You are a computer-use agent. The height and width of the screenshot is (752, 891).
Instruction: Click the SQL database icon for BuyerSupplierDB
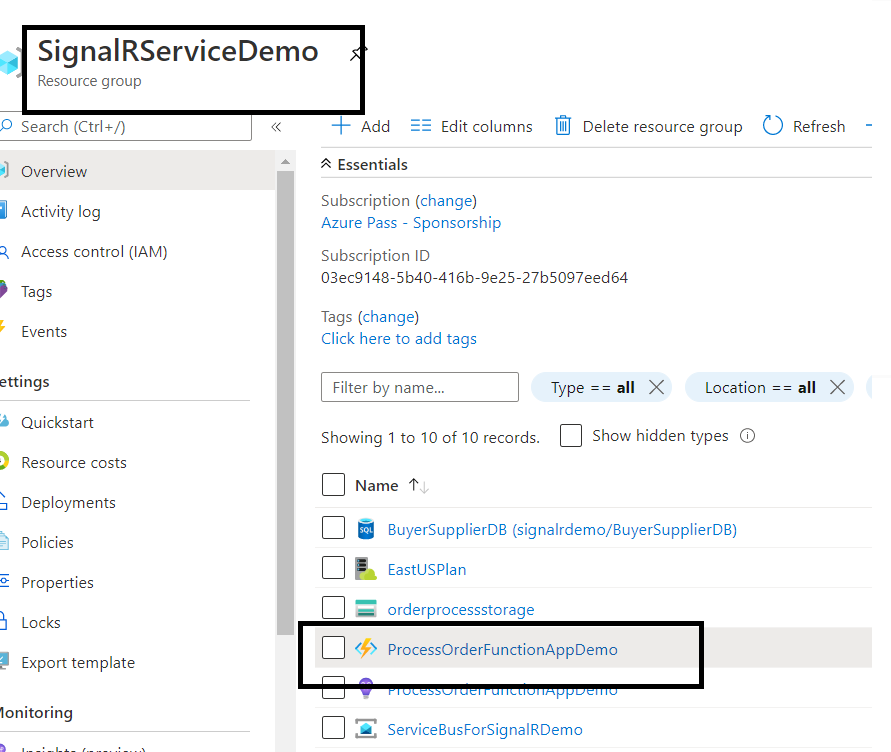tap(366, 529)
